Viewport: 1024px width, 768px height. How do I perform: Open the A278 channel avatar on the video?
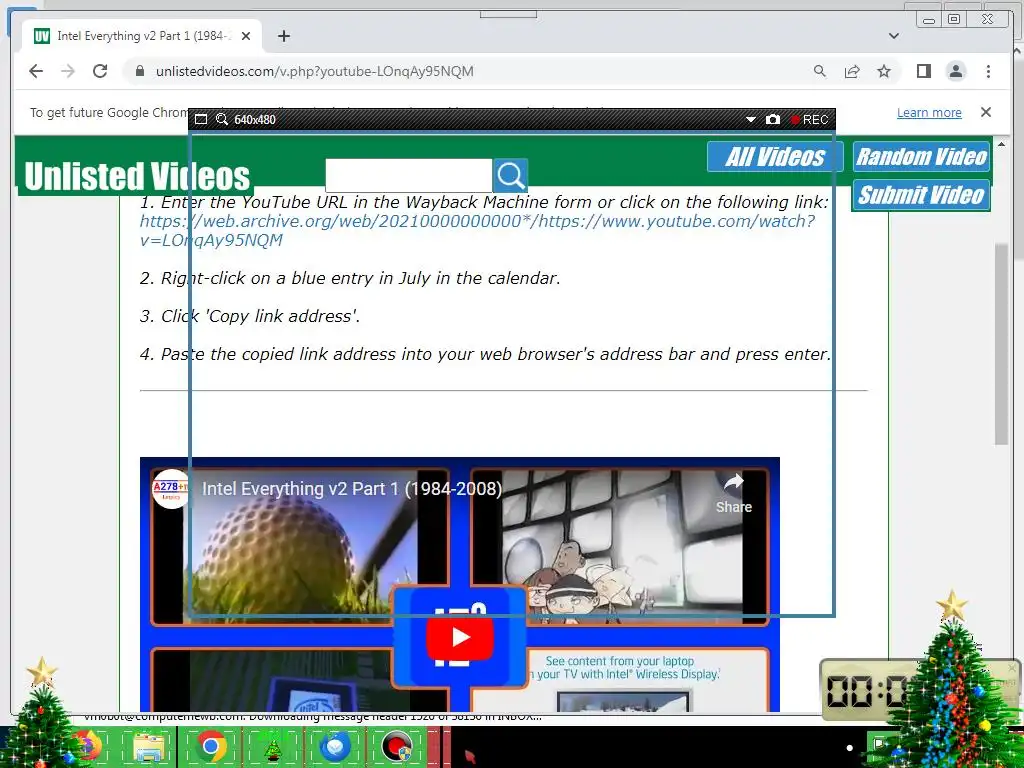(x=170, y=488)
